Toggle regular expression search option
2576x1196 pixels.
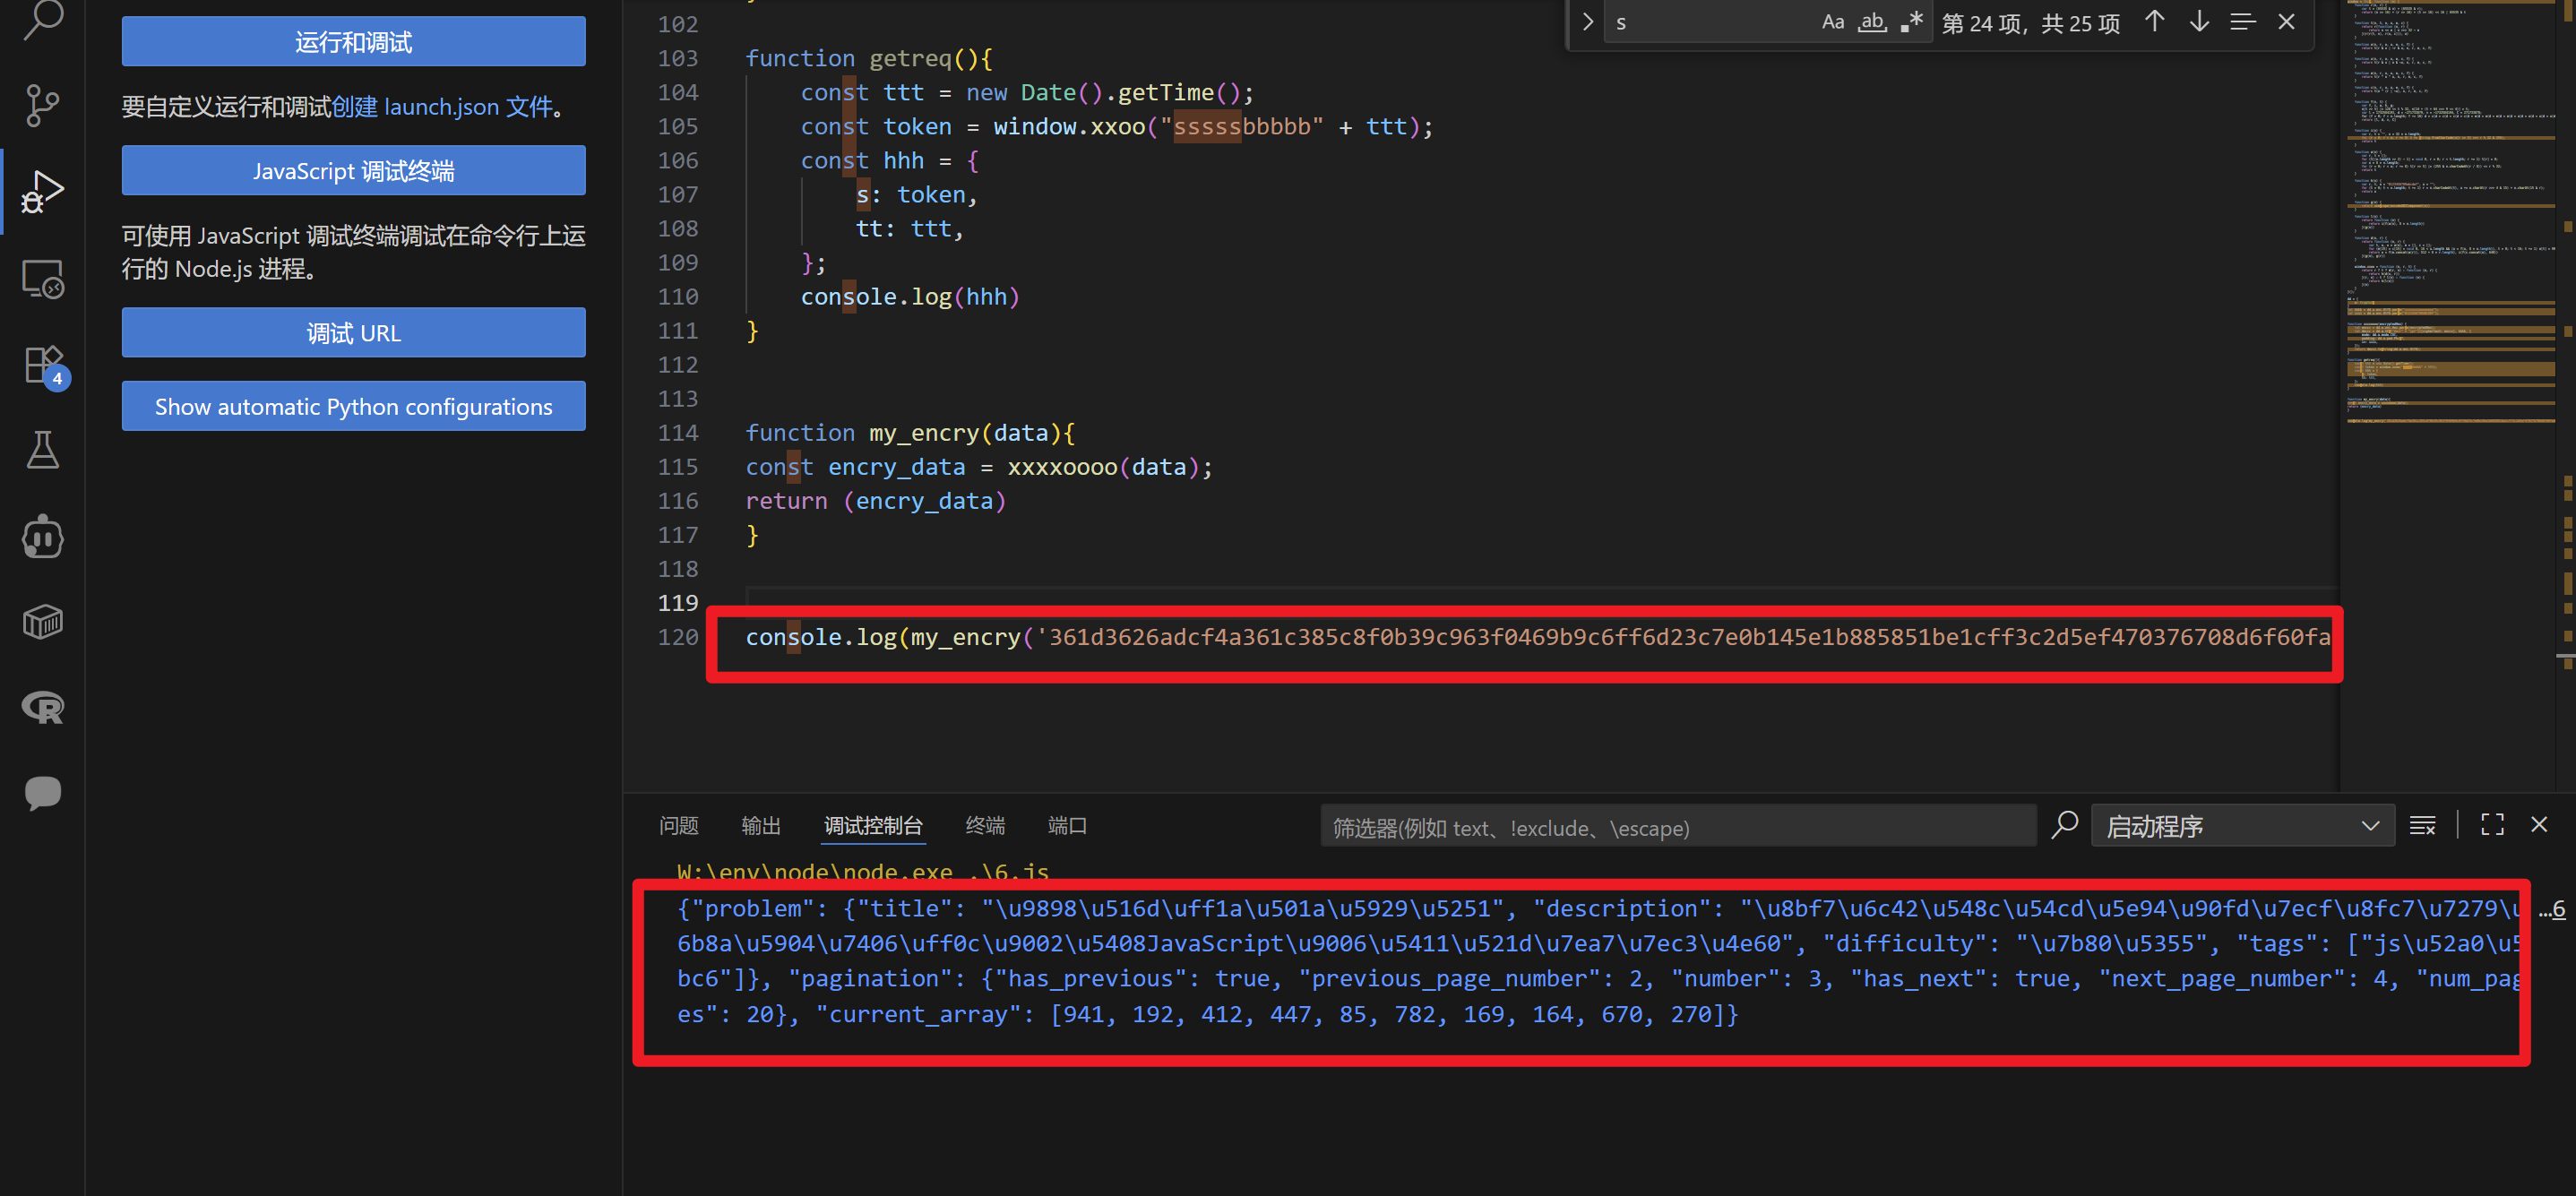point(1911,22)
